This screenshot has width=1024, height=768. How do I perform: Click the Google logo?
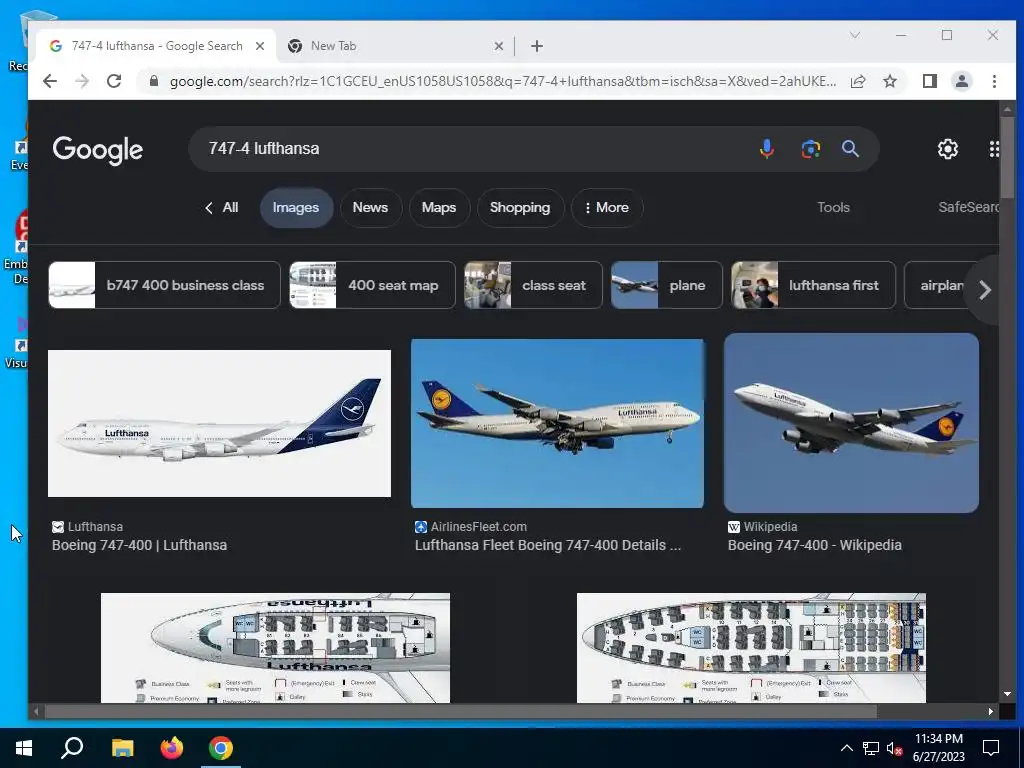pyautogui.click(x=98, y=150)
